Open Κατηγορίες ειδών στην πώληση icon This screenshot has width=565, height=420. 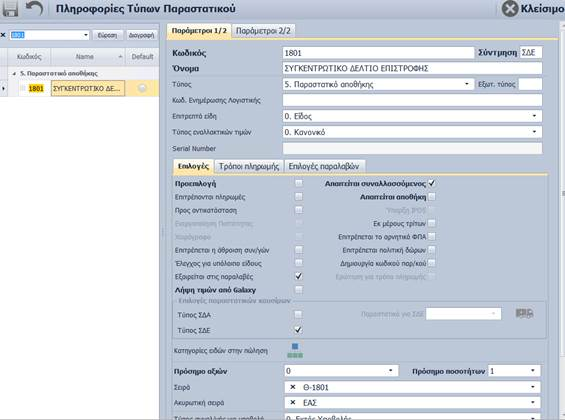point(295,350)
